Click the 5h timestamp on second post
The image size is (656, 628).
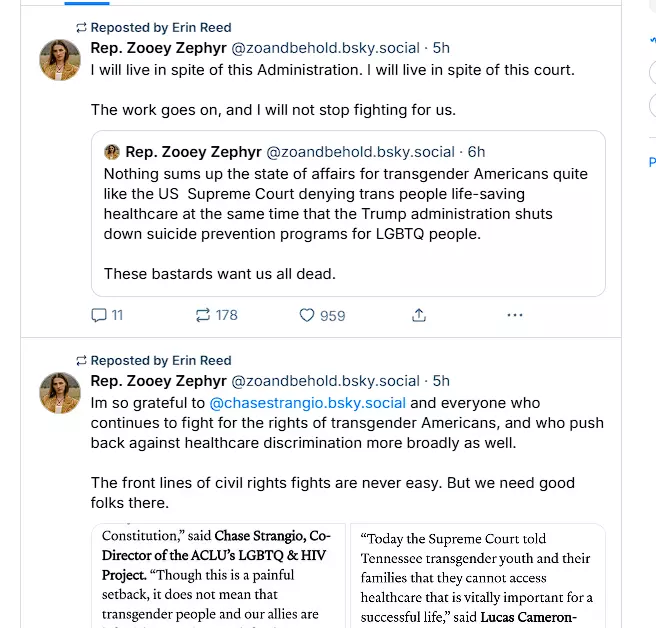click(x=441, y=381)
